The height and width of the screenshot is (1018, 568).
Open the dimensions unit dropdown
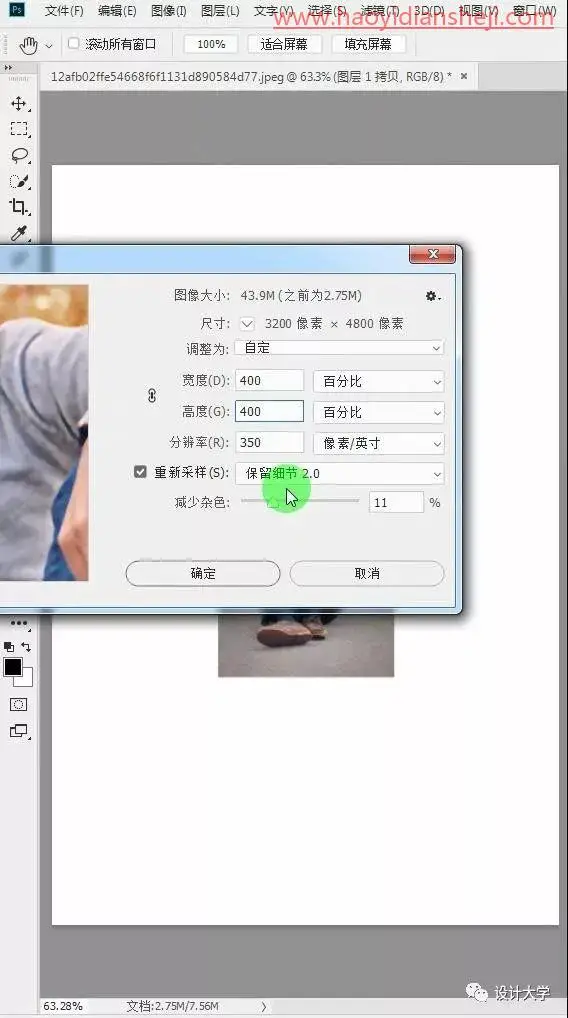247,323
